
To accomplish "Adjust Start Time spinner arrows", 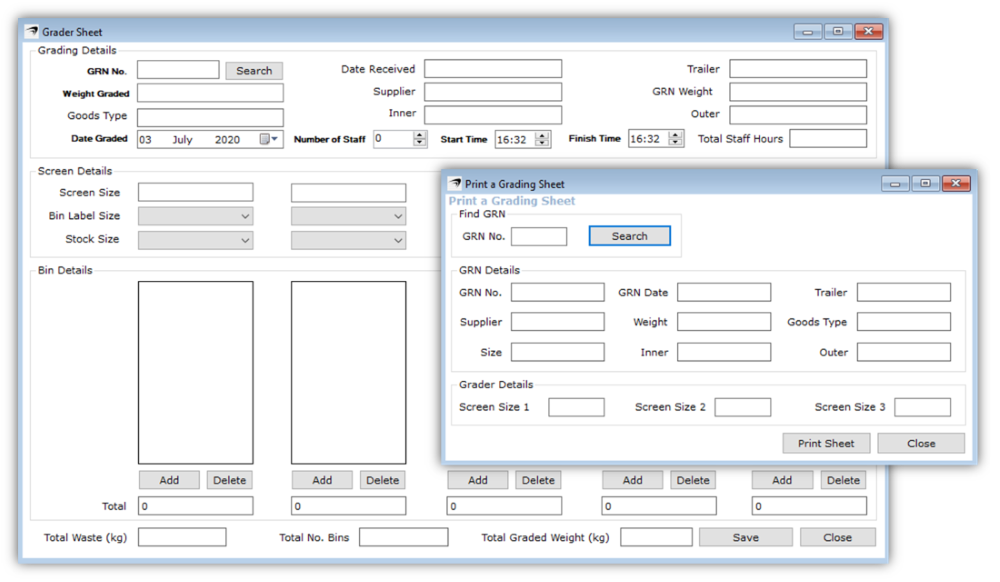I will coord(542,139).
